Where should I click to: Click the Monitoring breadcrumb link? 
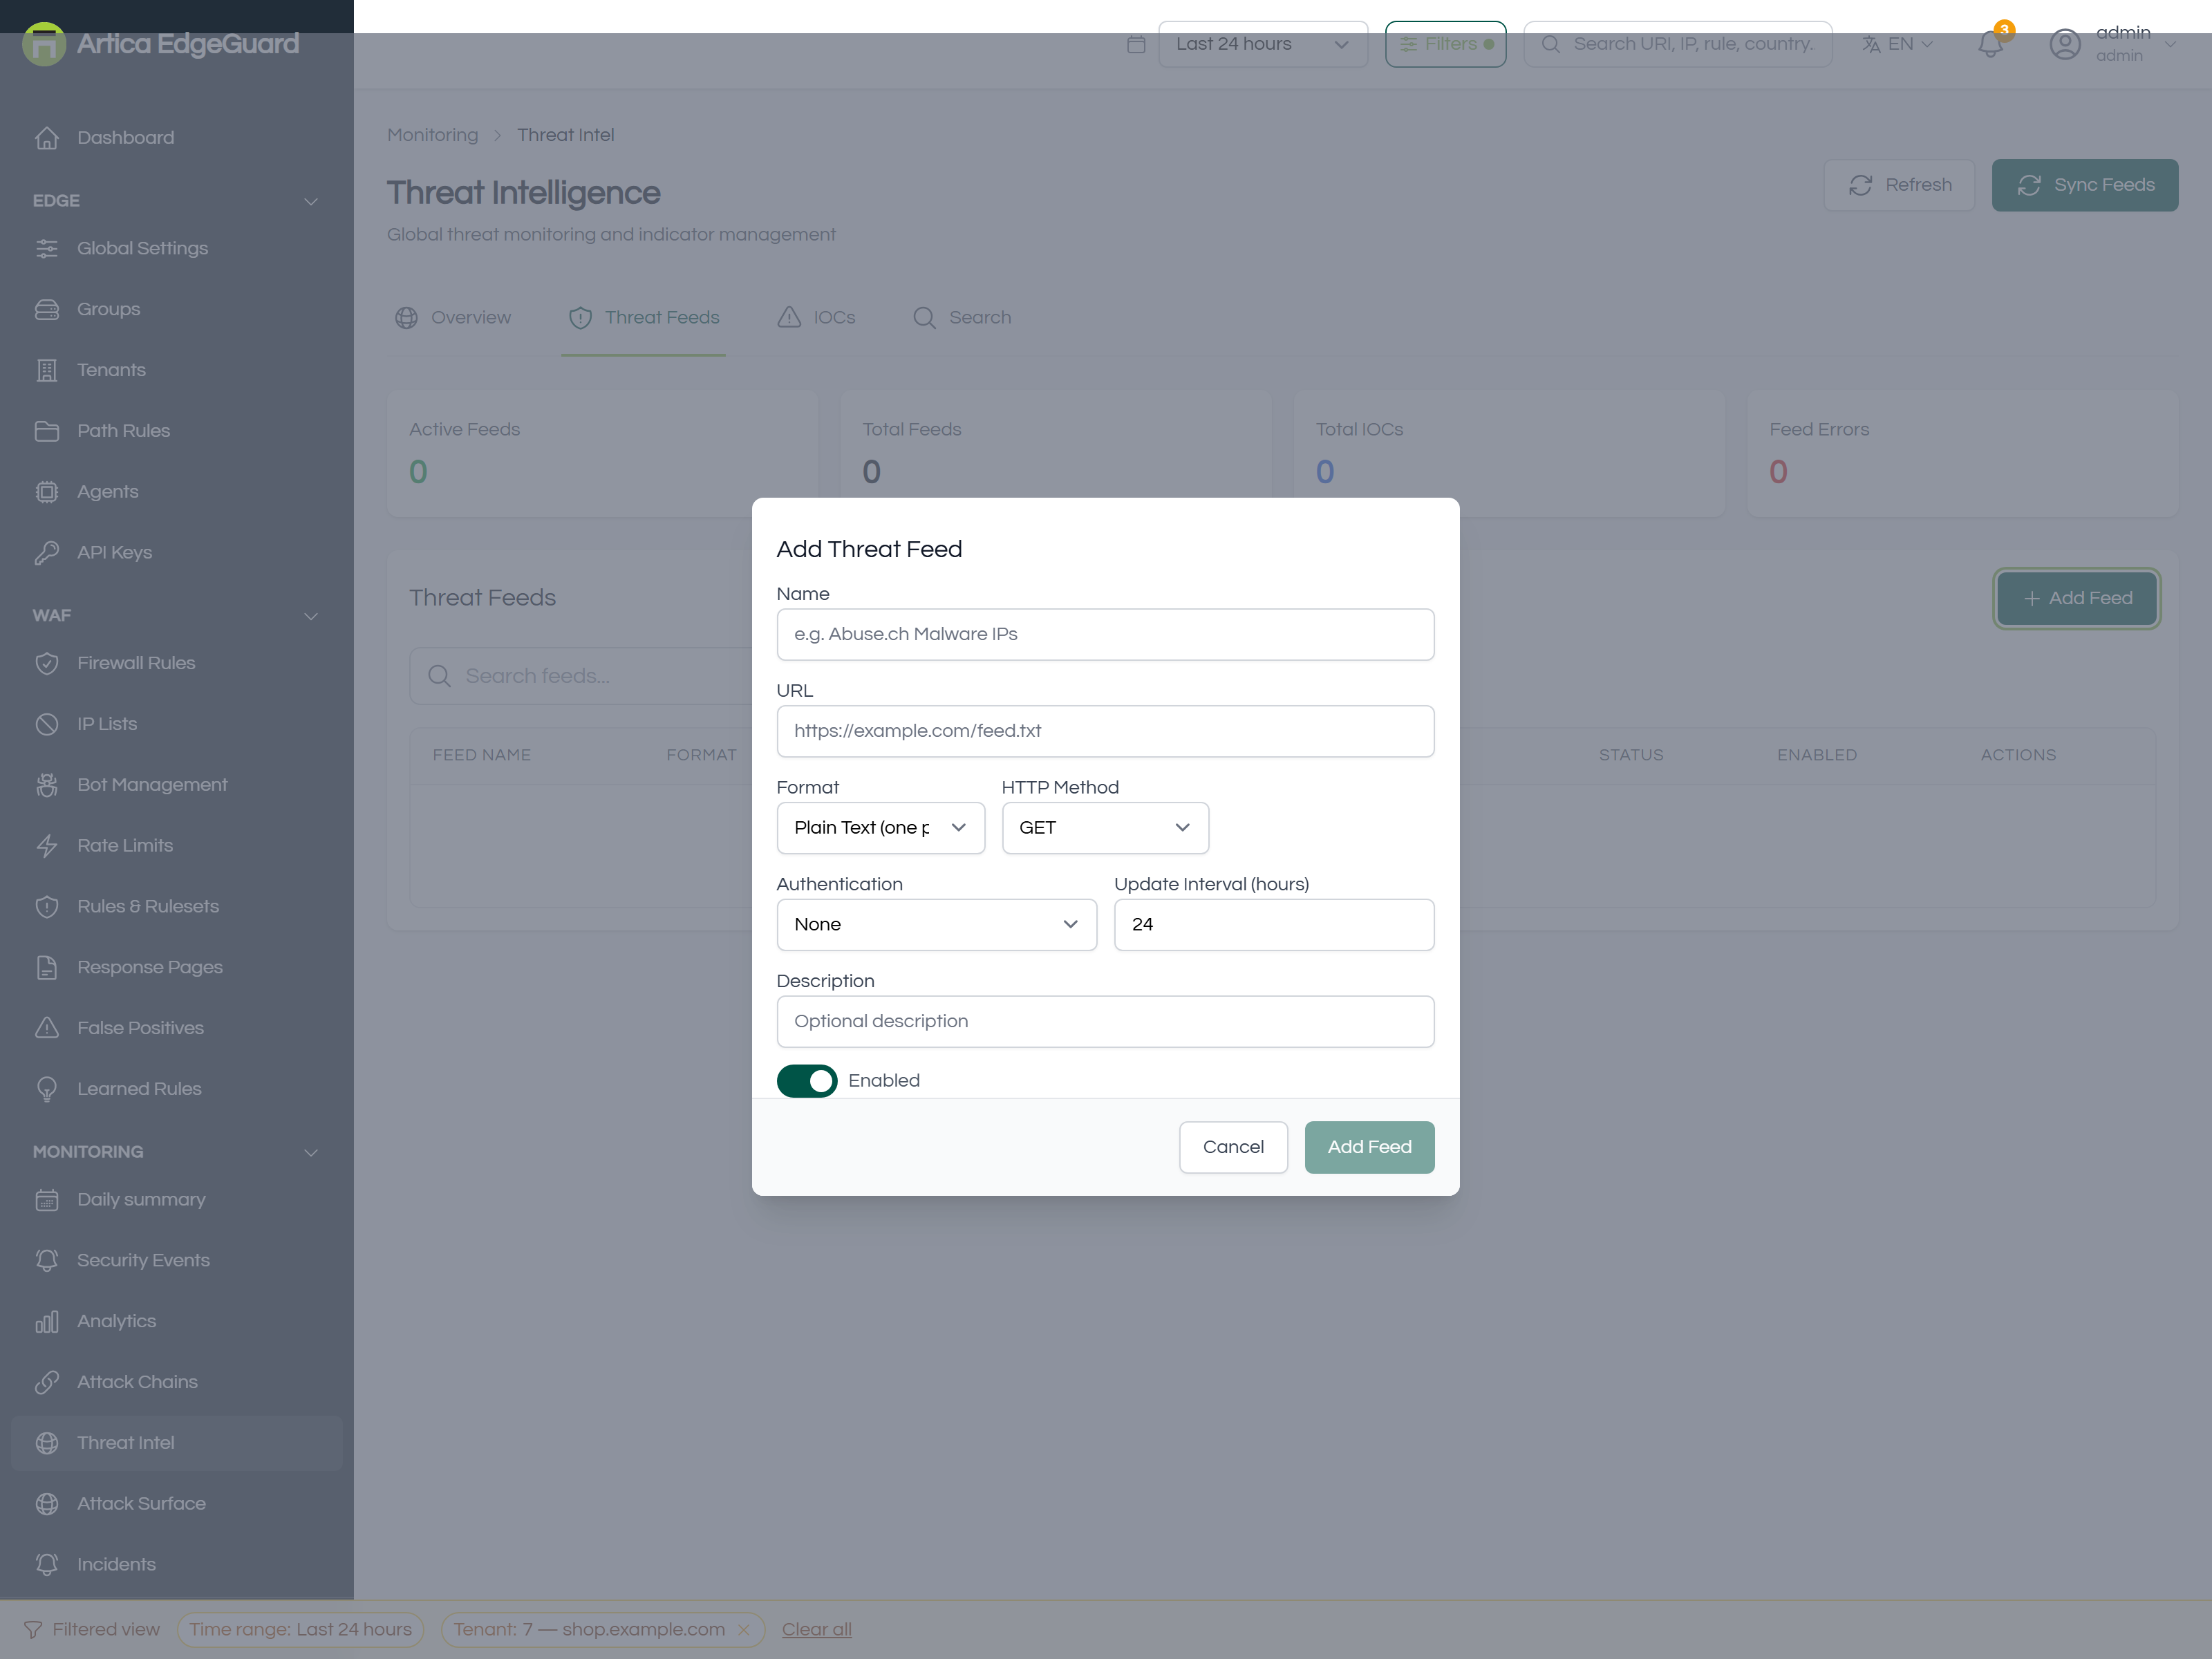point(432,135)
